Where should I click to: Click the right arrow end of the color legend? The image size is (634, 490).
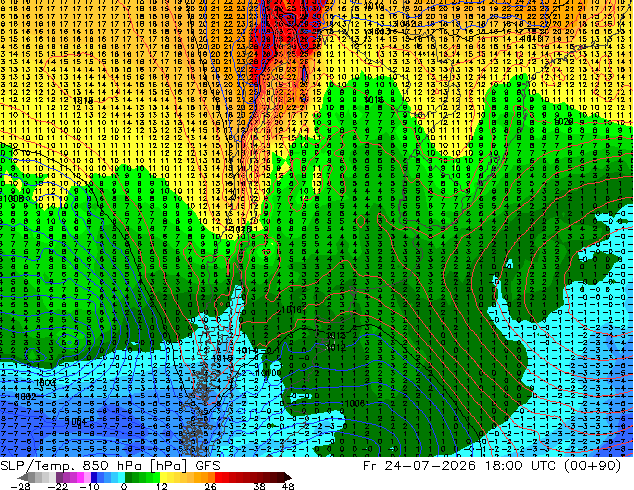click(x=288, y=477)
